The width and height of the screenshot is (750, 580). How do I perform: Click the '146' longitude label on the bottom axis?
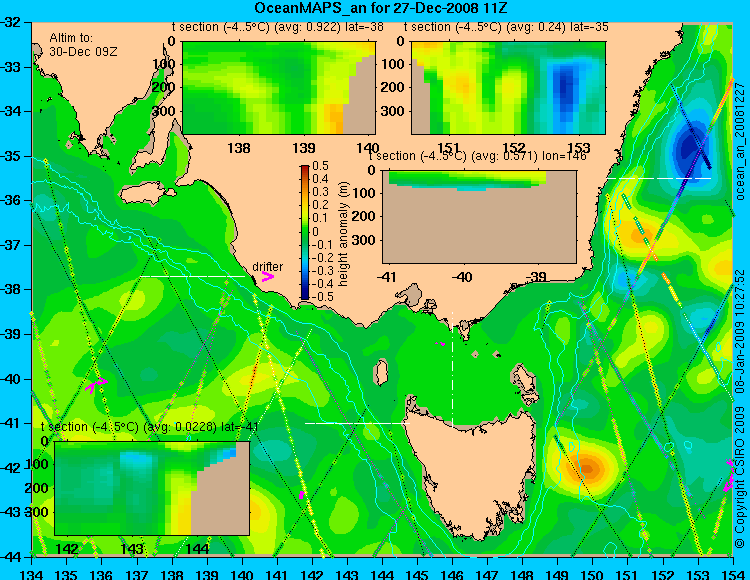[x=452, y=574]
